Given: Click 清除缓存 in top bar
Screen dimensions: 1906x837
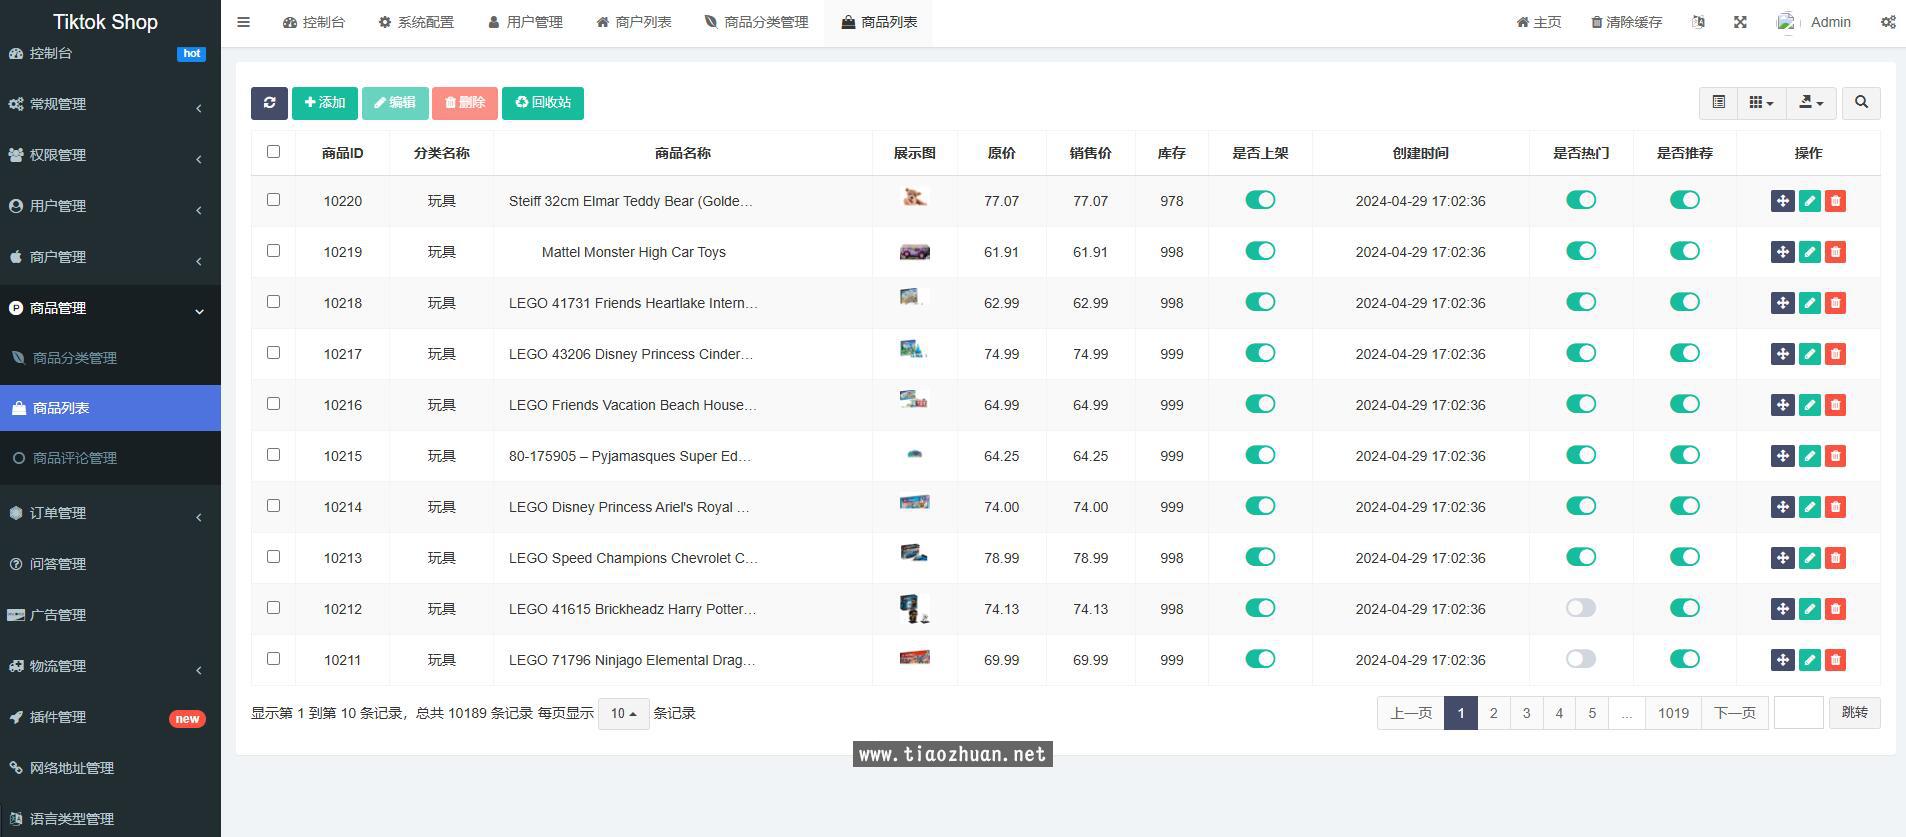Looking at the screenshot, I should click(x=1626, y=22).
